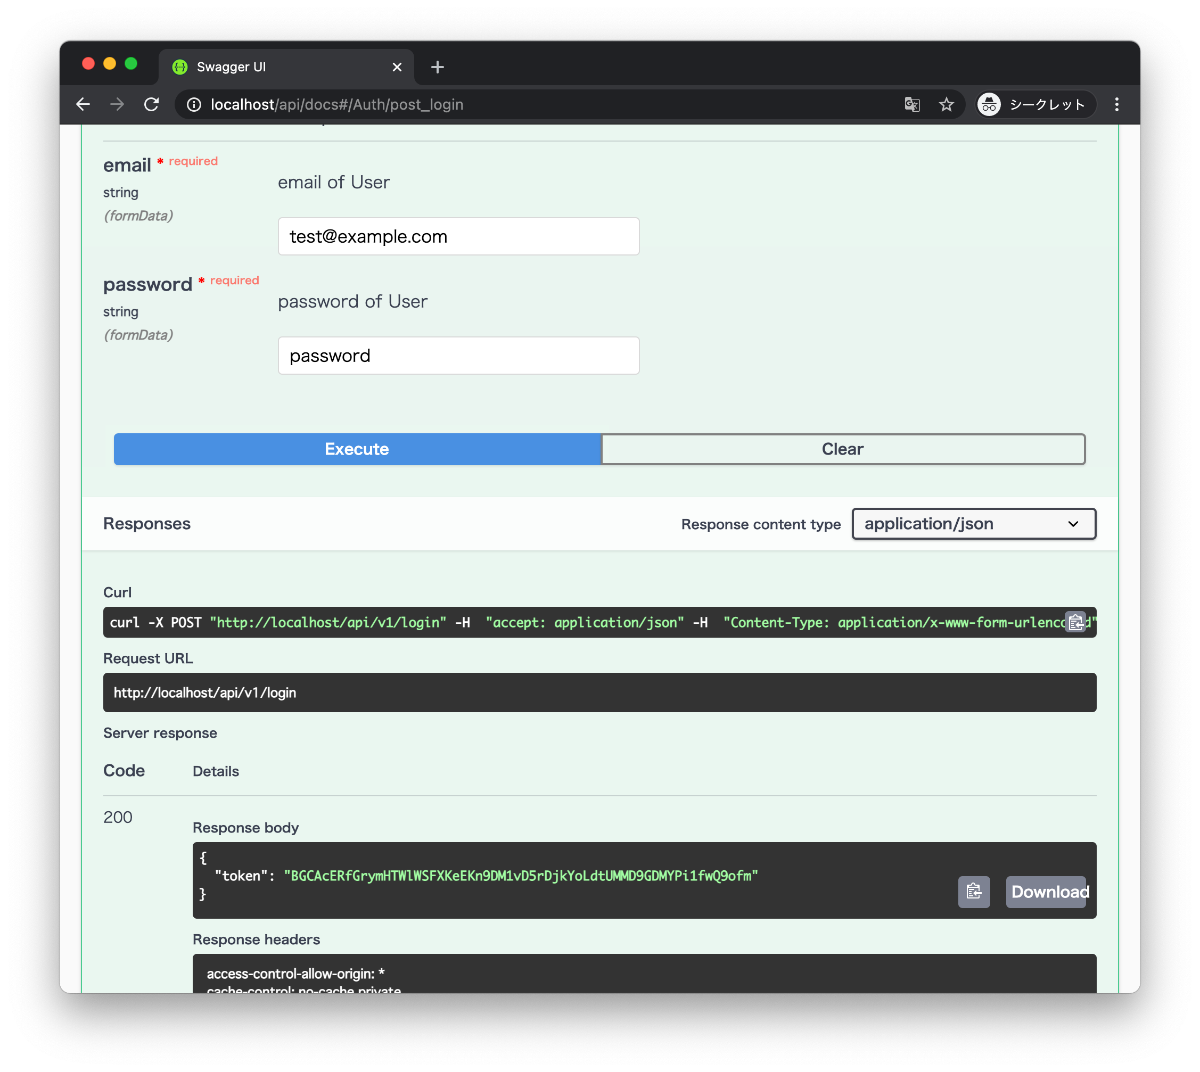This screenshot has width=1200, height=1072.
Task: Open a new tab with the plus button
Action: point(437,67)
